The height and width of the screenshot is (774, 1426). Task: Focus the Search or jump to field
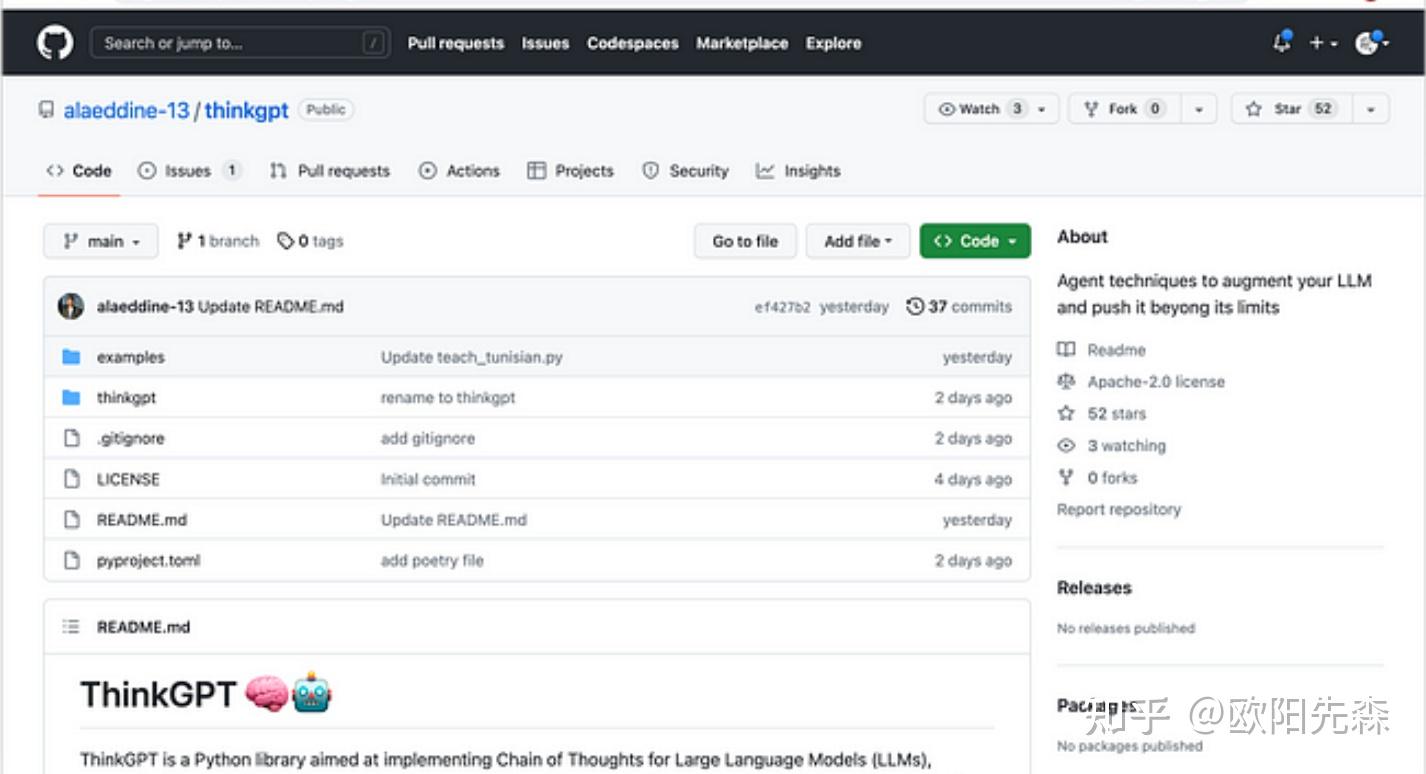pos(240,43)
